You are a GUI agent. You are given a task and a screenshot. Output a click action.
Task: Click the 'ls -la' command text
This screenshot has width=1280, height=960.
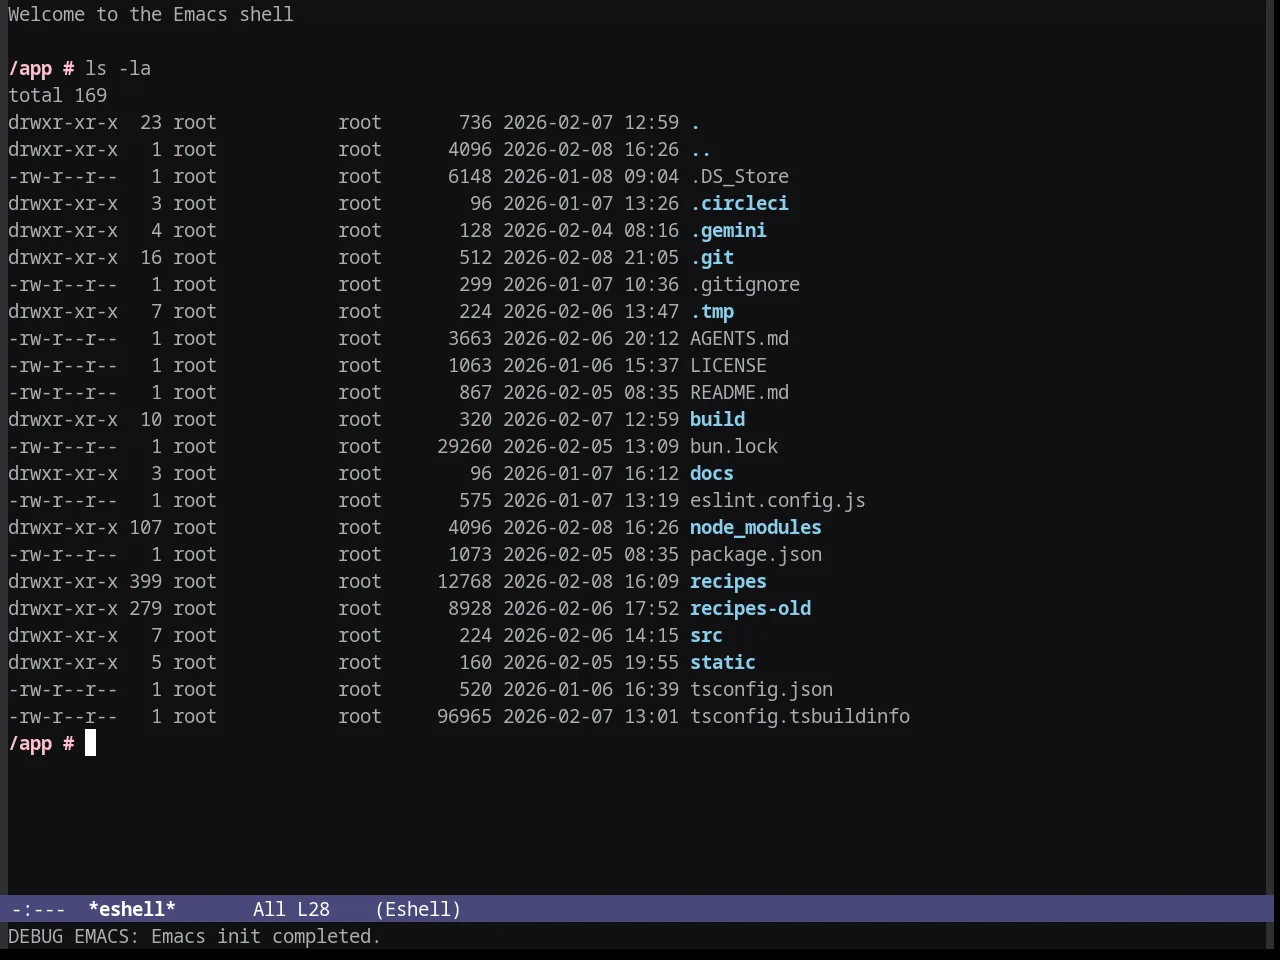[x=118, y=68]
